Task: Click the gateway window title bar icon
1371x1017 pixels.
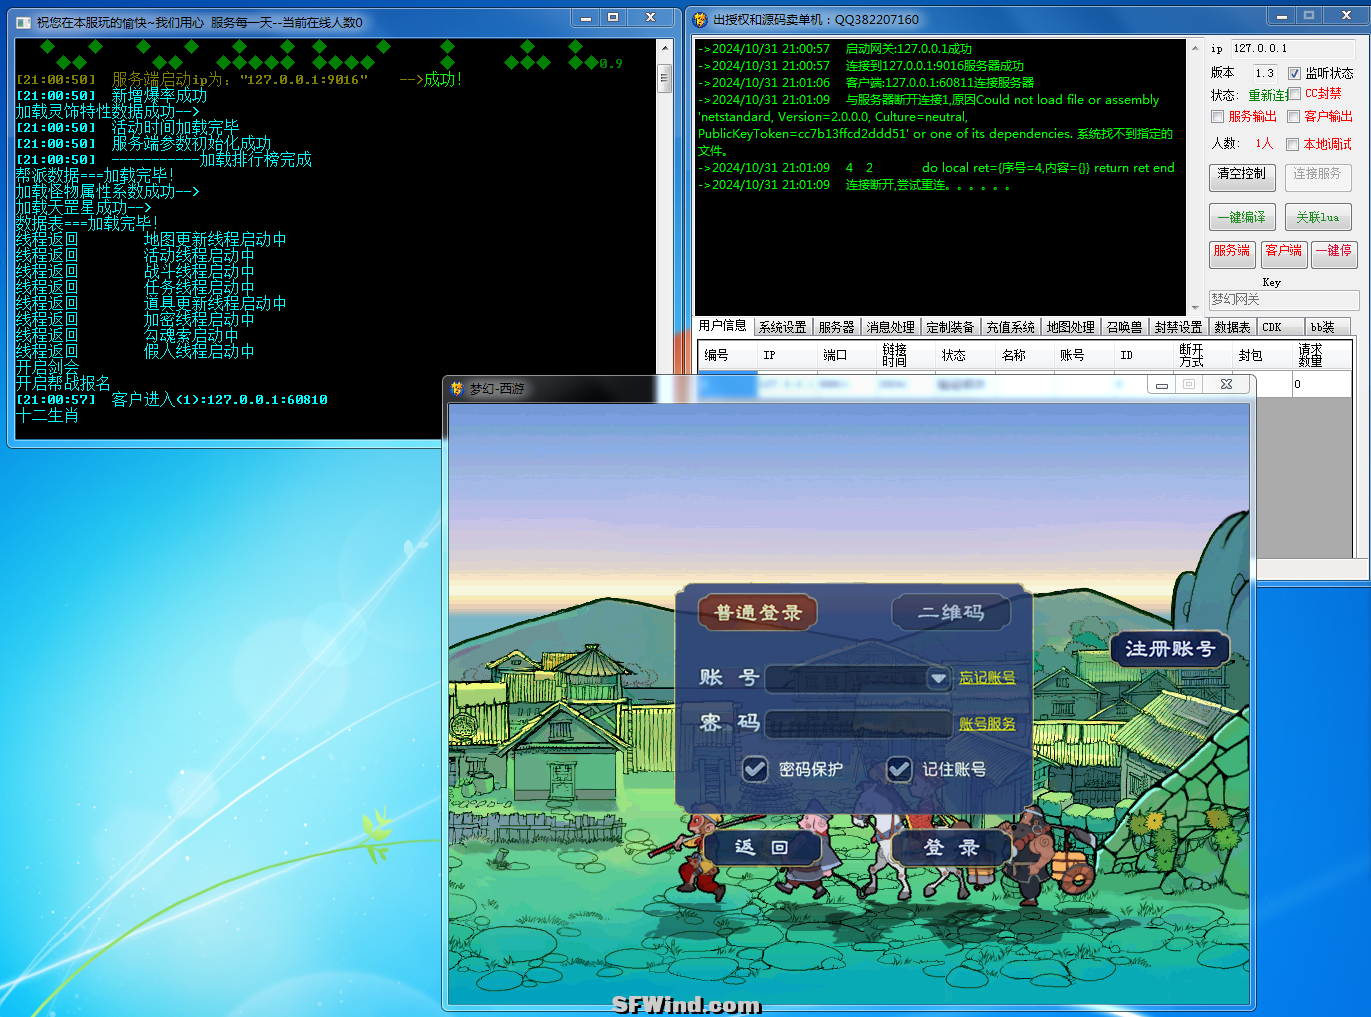Action: (x=700, y=19)
